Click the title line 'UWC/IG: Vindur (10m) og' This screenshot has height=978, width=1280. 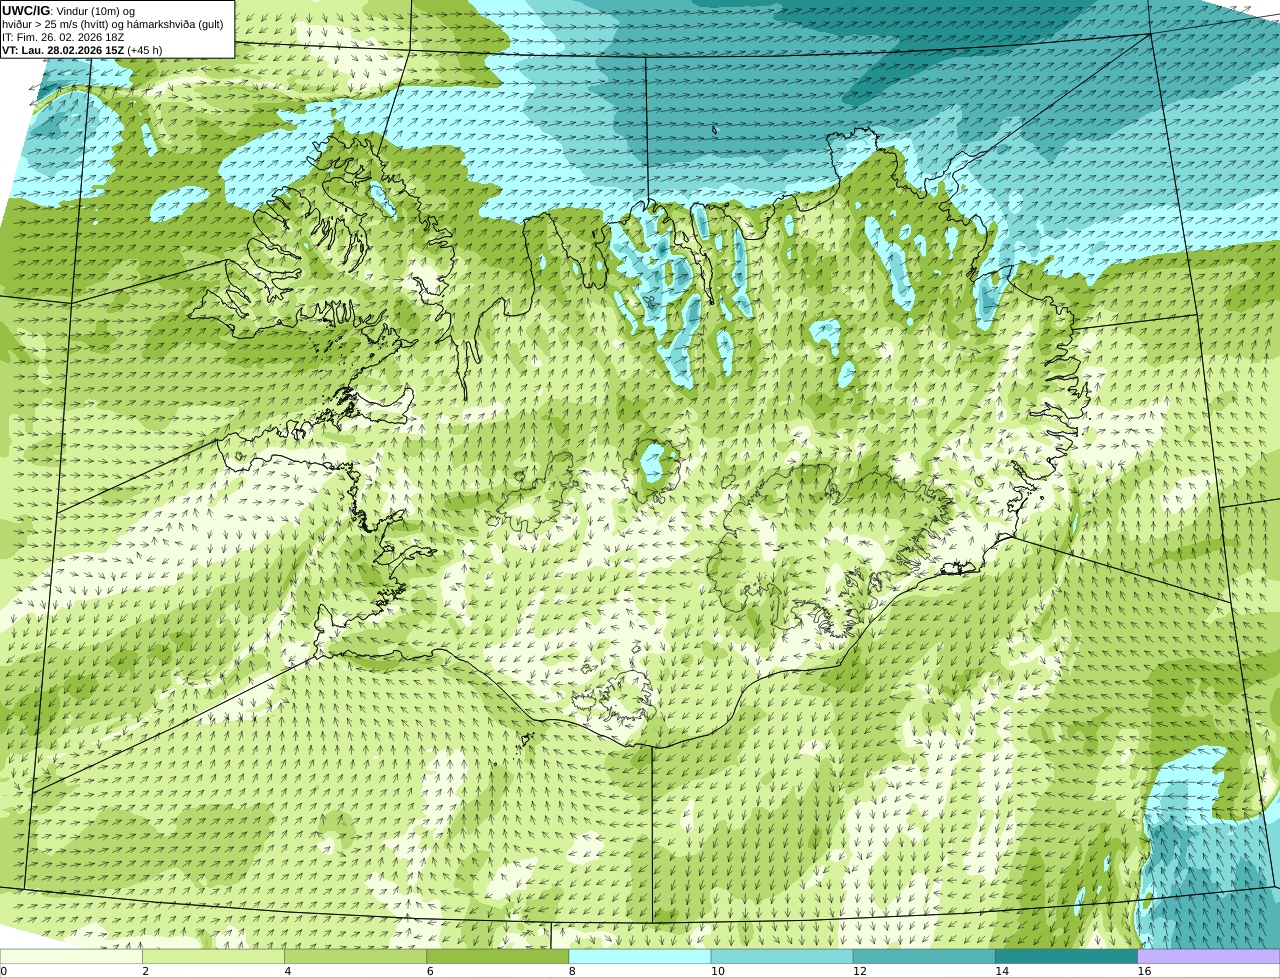pos(69,11)
